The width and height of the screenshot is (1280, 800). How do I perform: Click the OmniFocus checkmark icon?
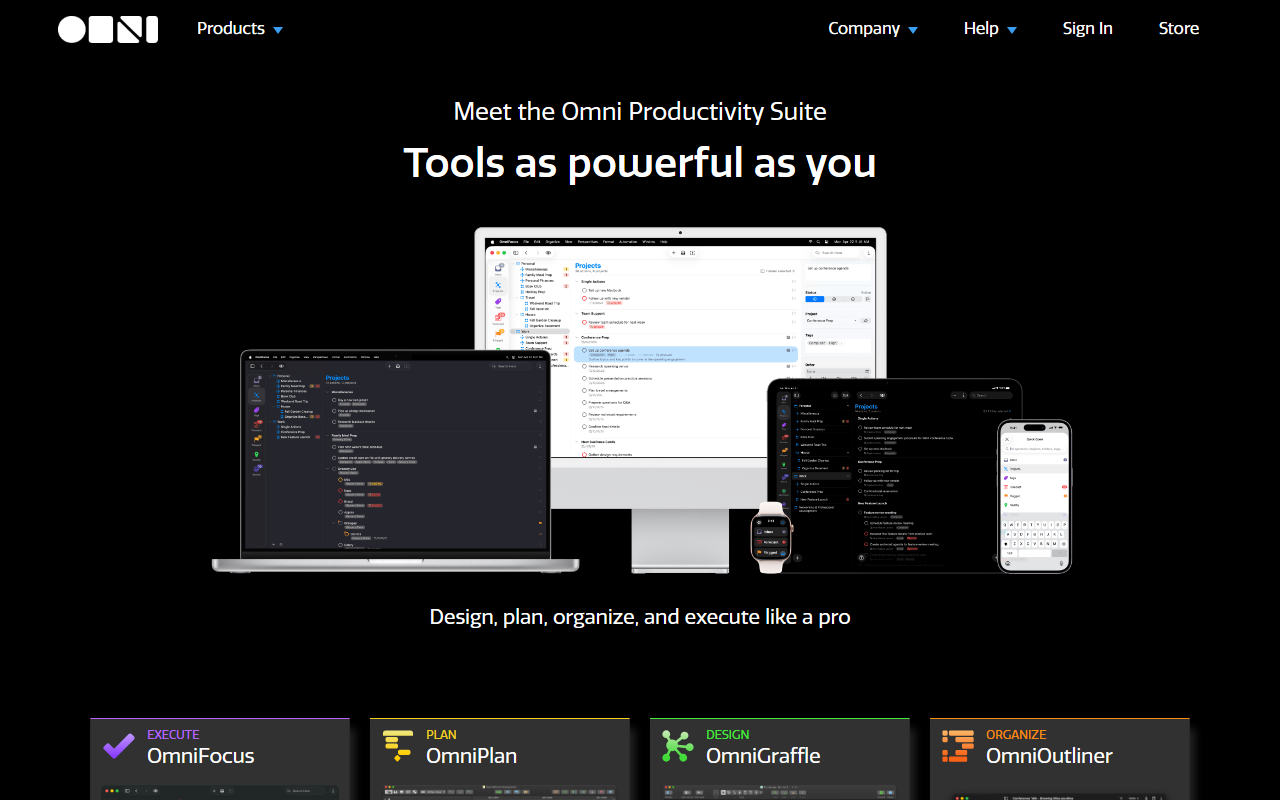(x=119, y=746)
